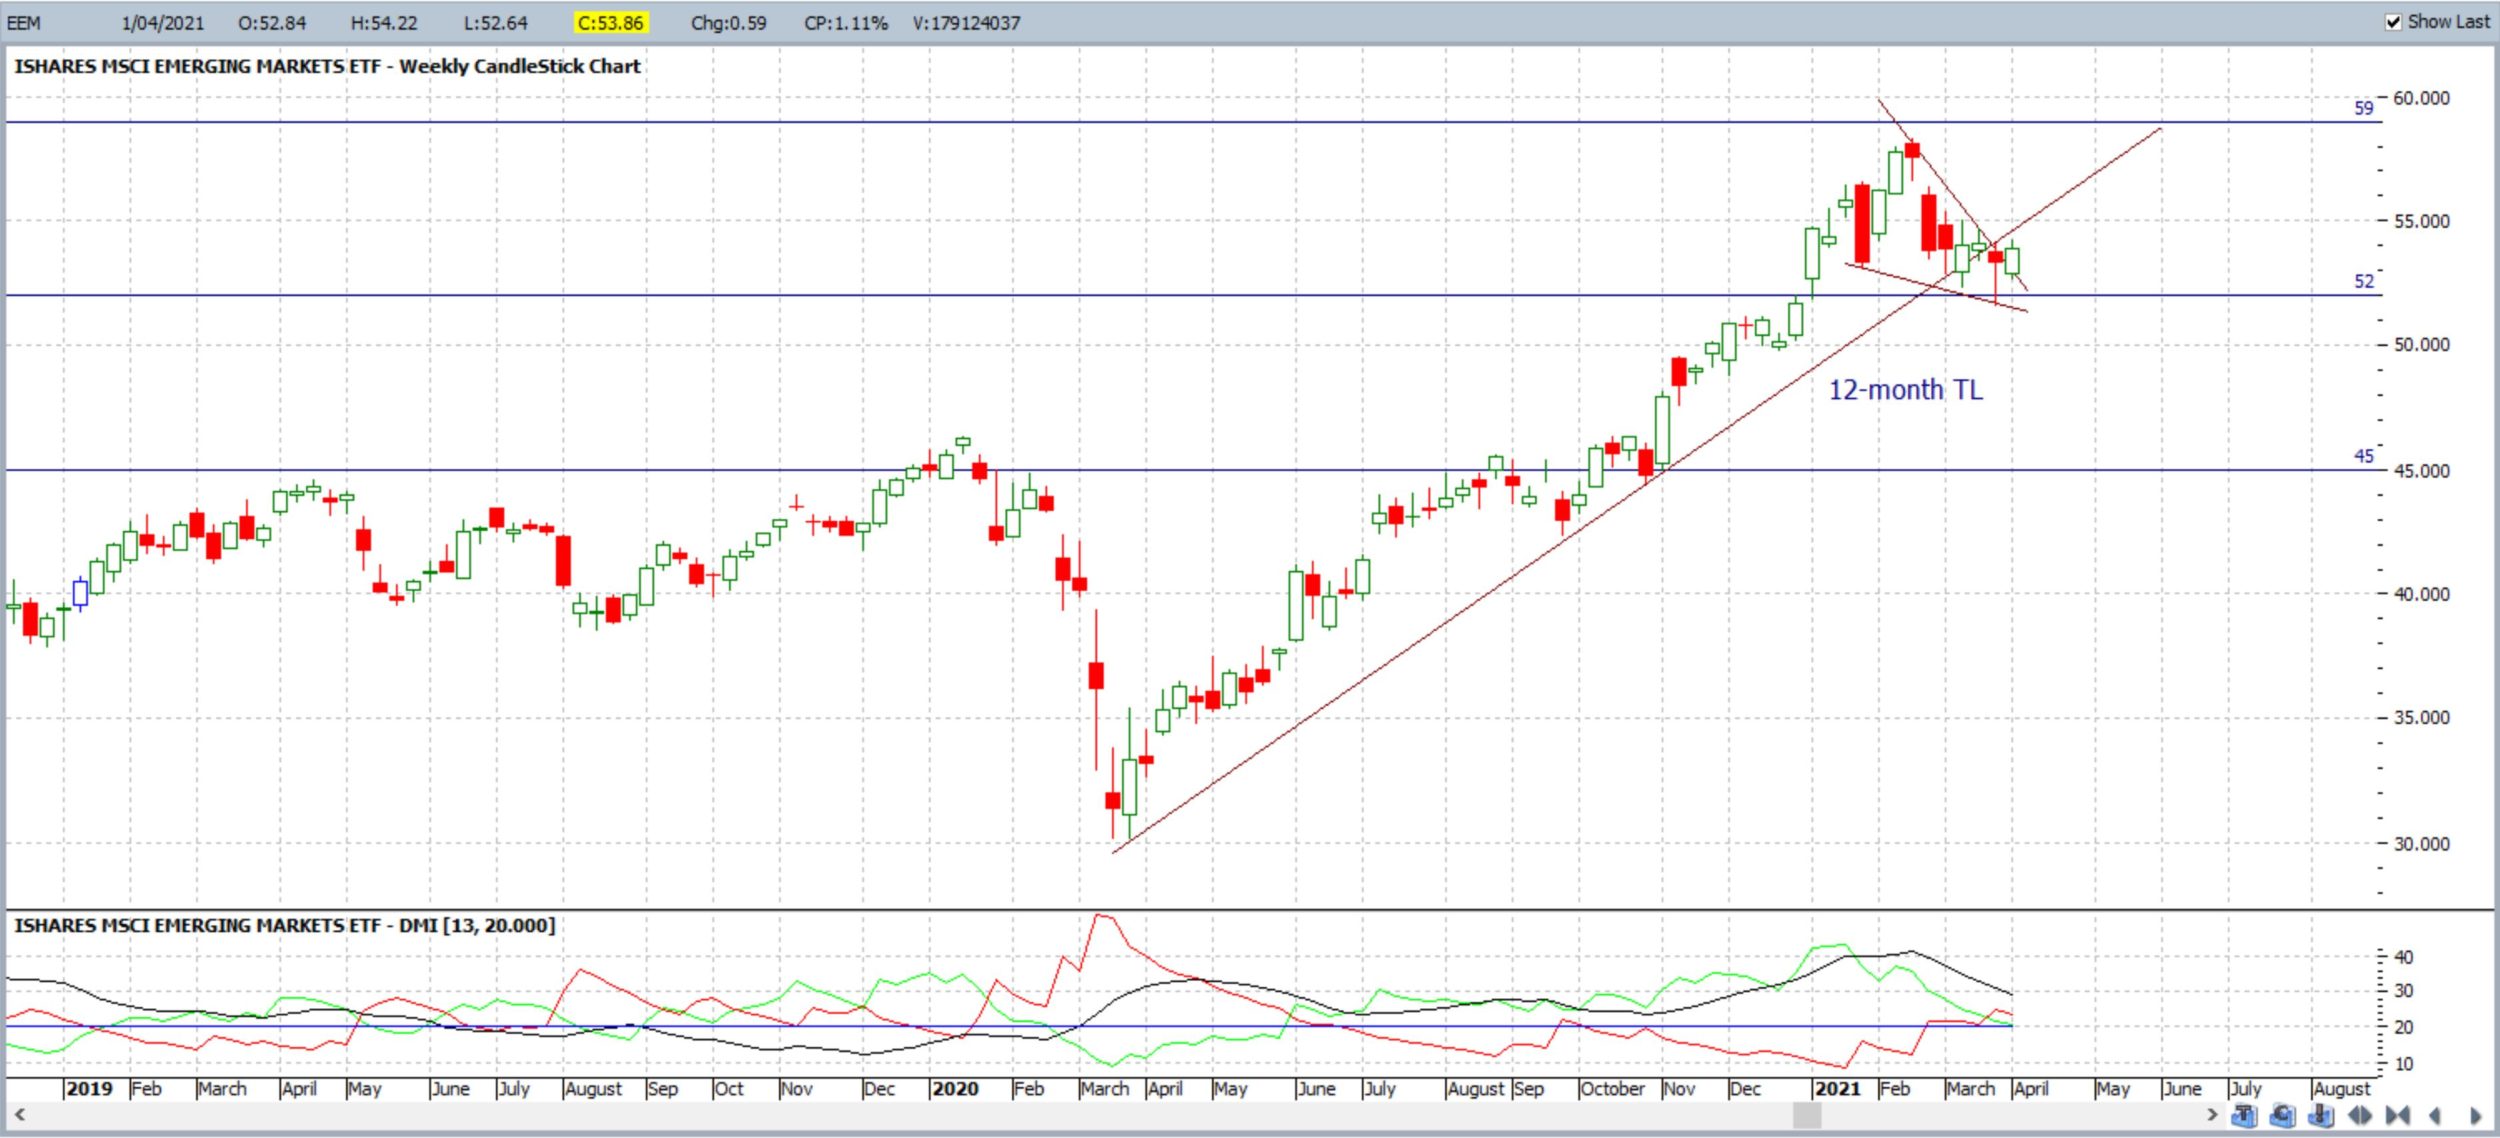Click the blue exclamation folder icon
Image resolution: width=2500 pixels, height=1138 pixels.
tap(2320, 1115)
